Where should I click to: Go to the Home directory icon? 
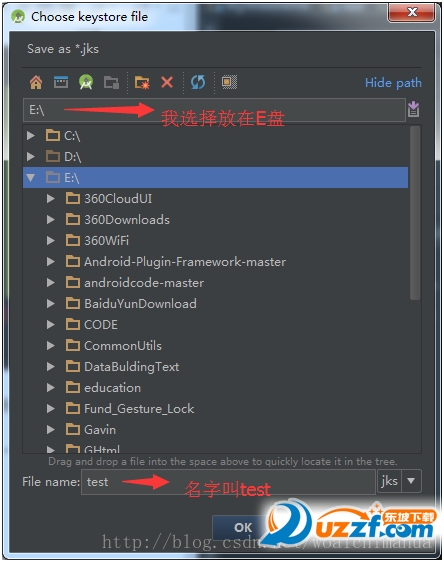35,82
